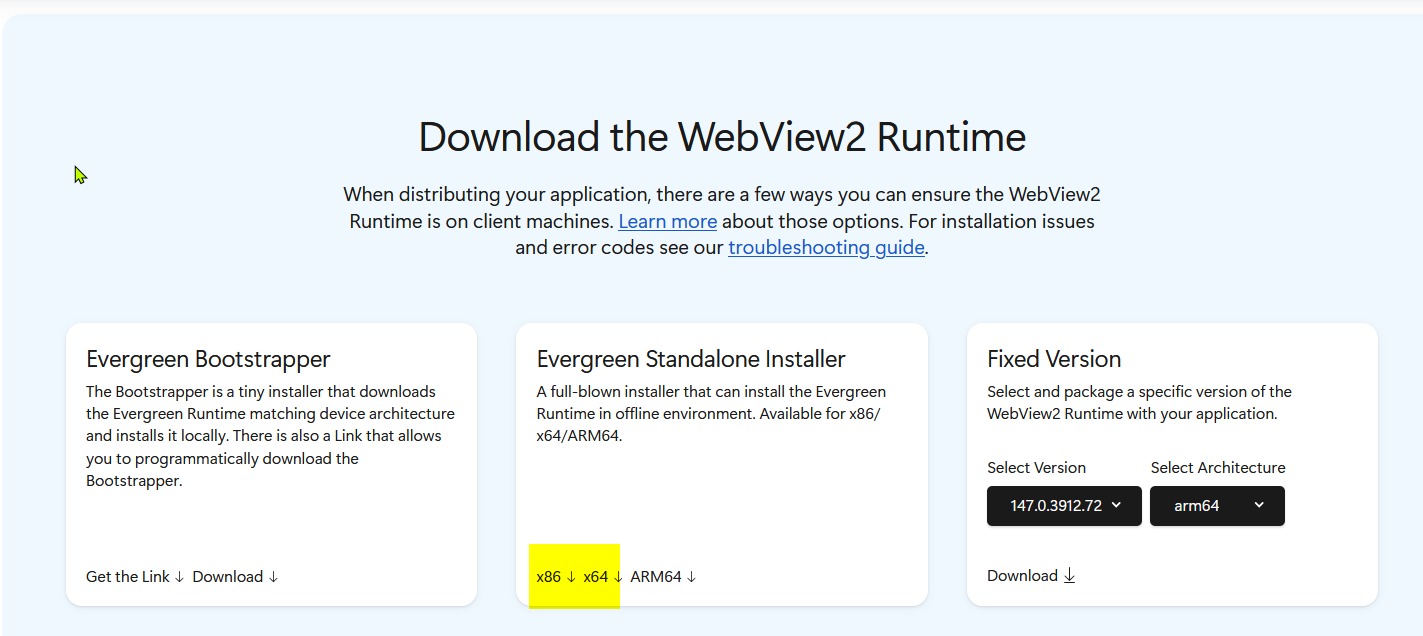Click the down arrow icon after x86
Image resolution: width=1423 pixels, height=636 pixels.
(x=571, y=577)
